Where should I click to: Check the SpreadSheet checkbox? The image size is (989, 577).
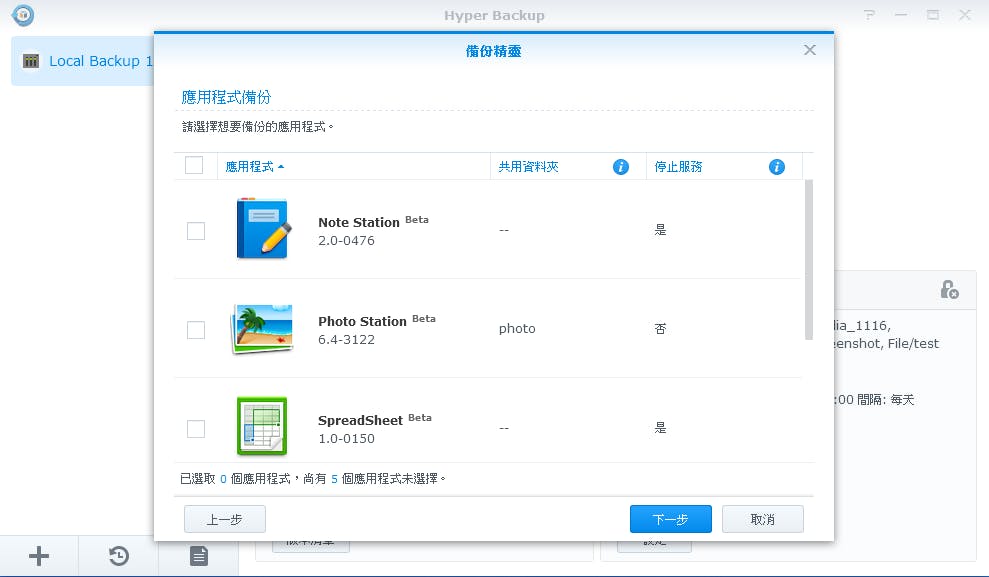pyautogui.click(x=196, y=429)
